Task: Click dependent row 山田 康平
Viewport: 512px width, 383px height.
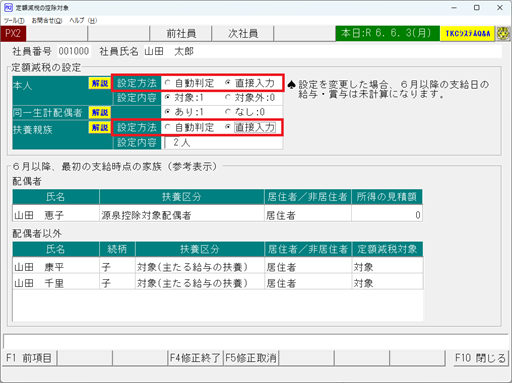Action: click(218, 267)
